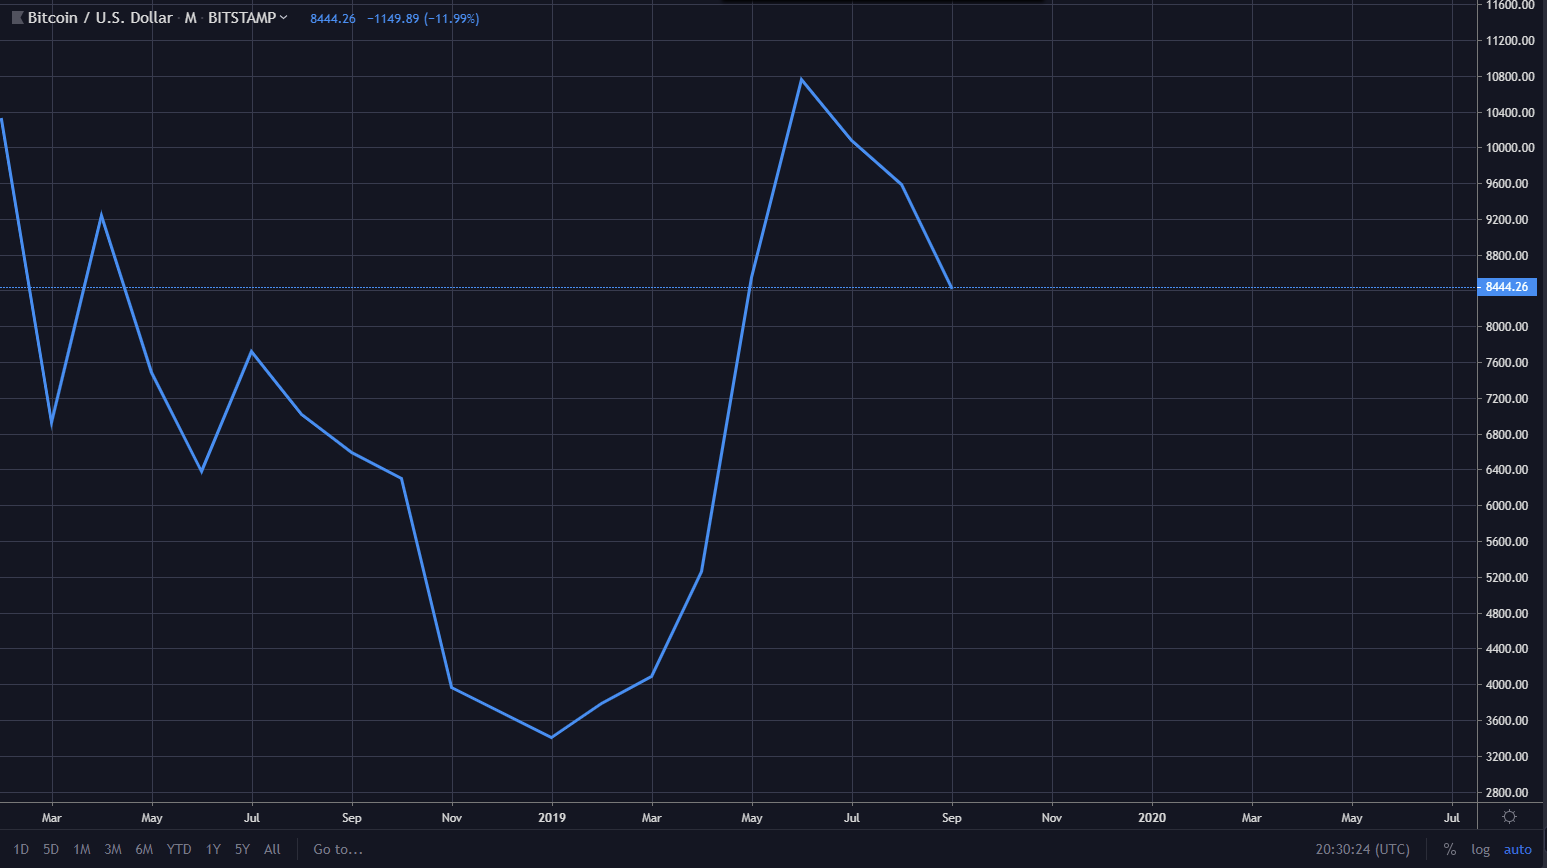Select the 3M range option
The height and width of the screenshot is (868, 1547).
point(113,849)
